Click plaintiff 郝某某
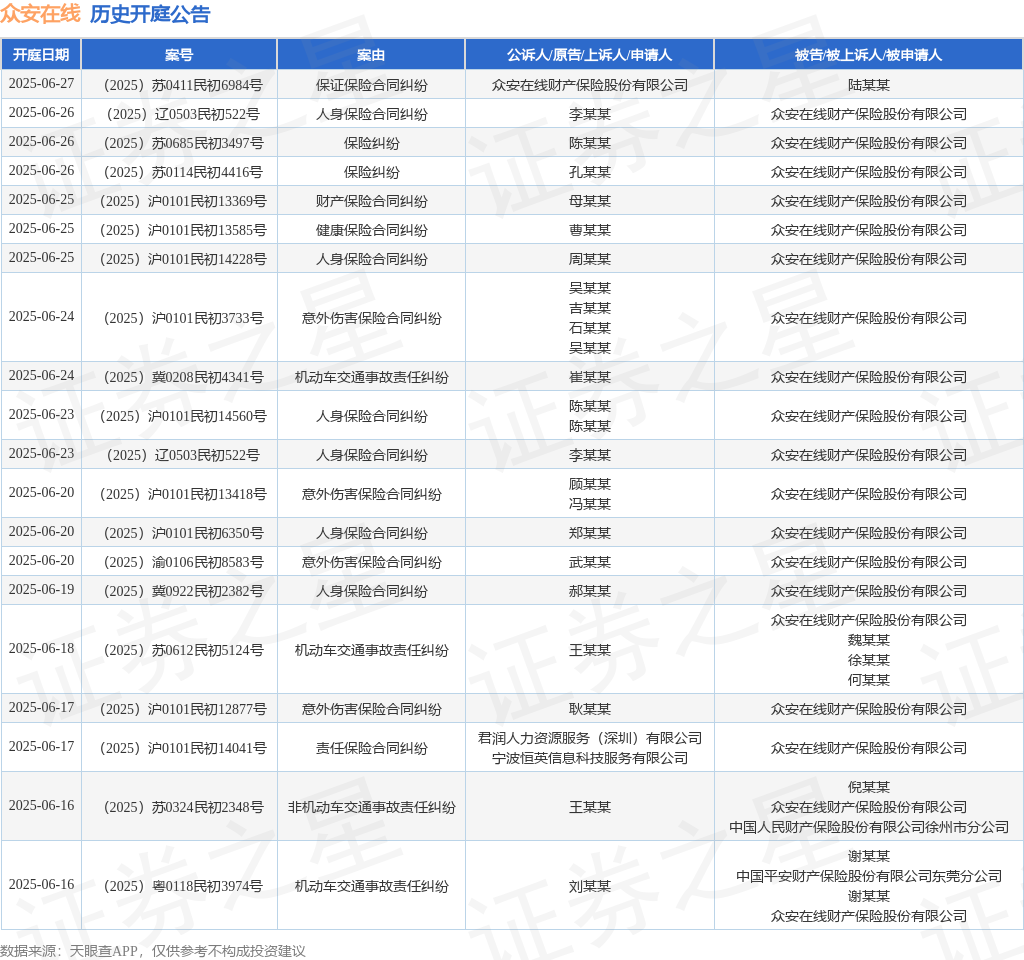 coord(590,591)
